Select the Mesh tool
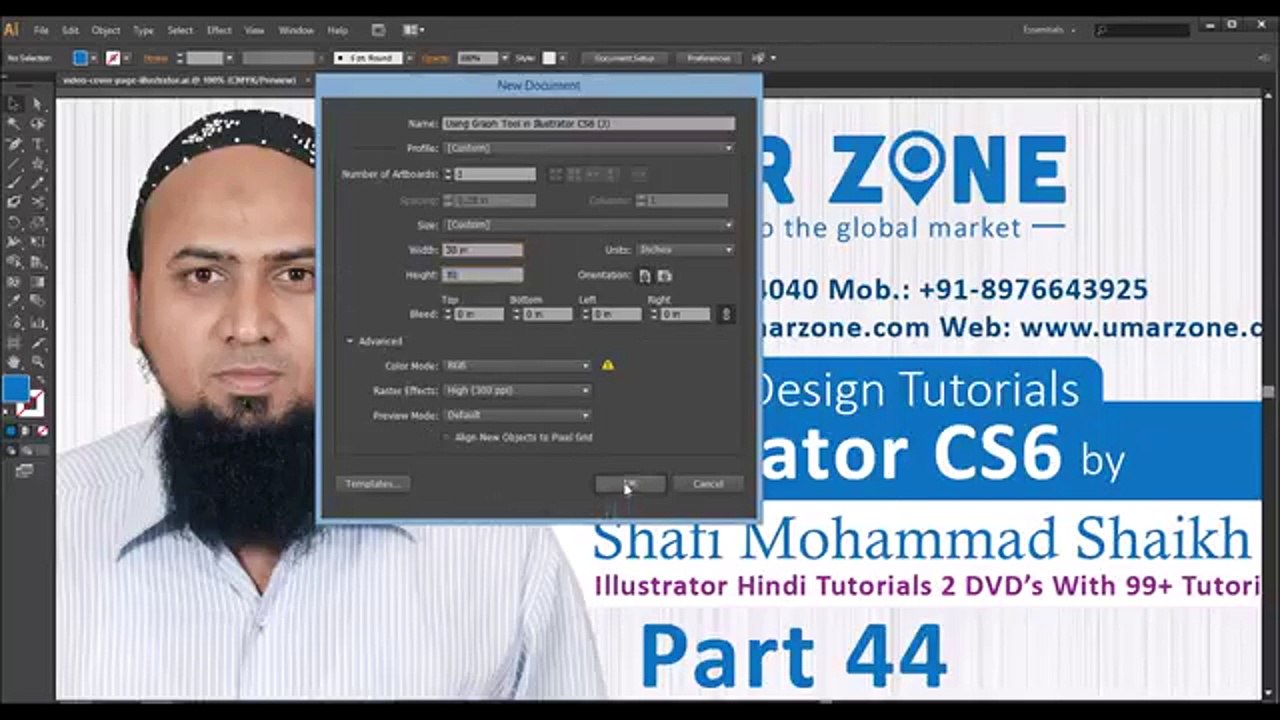 tap(15, 281)
